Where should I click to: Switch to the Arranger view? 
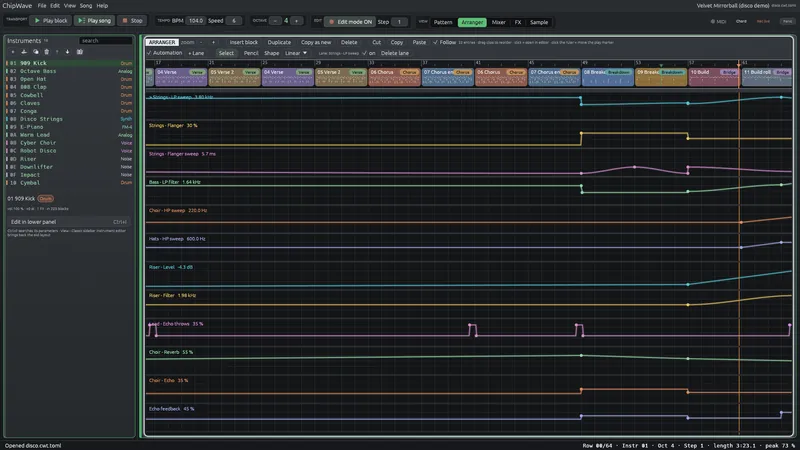pyautogui.click(x=472, y=22)
